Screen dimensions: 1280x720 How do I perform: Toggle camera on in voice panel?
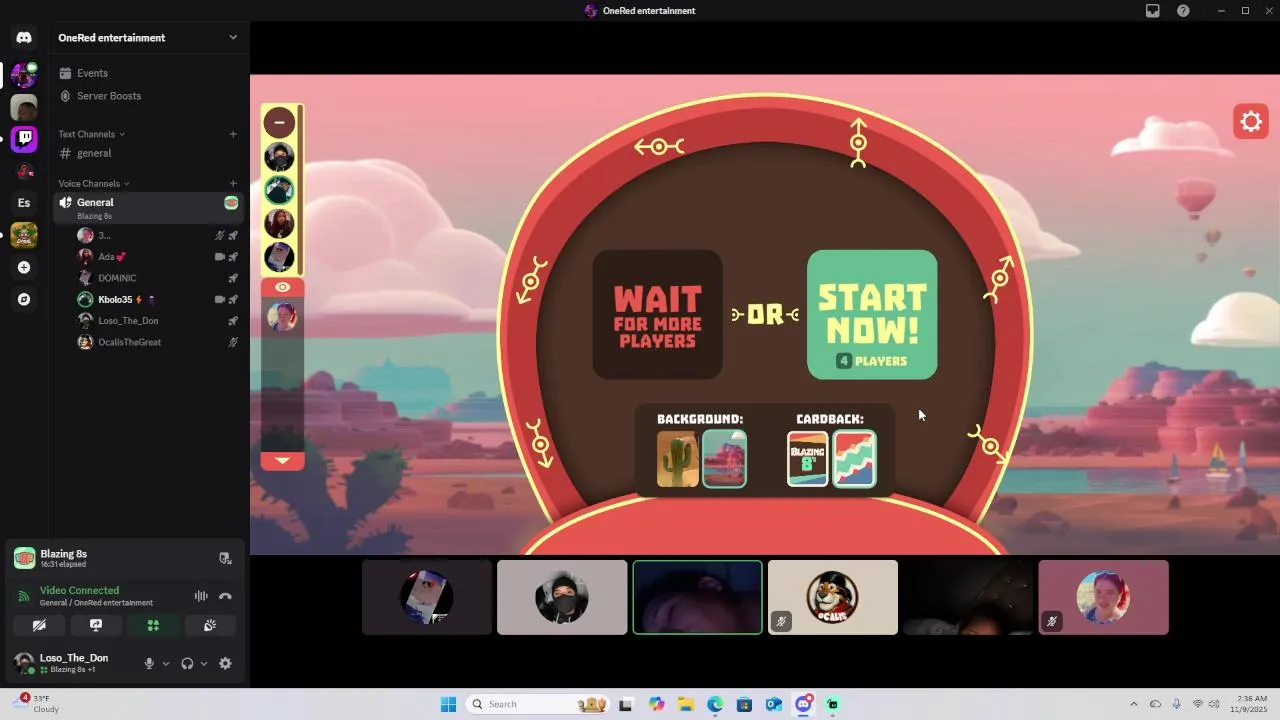coord(39,625)
